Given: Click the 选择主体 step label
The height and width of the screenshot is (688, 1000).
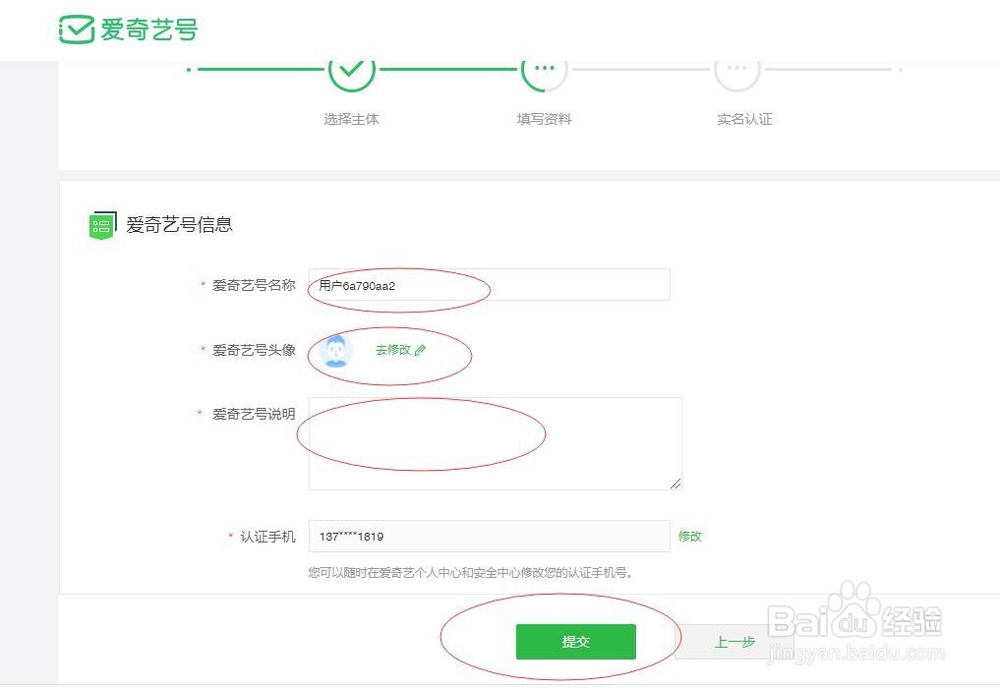Looking at the screenshot, I should click(x=351, y=119).
